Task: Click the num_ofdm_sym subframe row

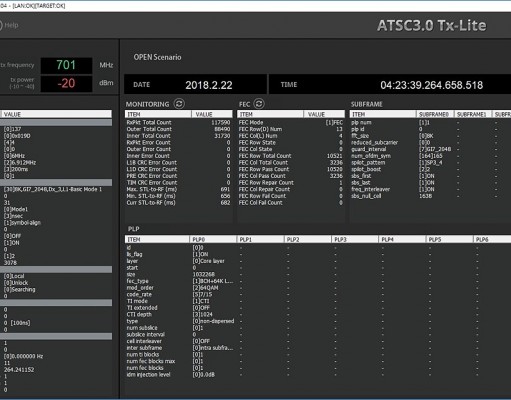Action: (430, 156)
